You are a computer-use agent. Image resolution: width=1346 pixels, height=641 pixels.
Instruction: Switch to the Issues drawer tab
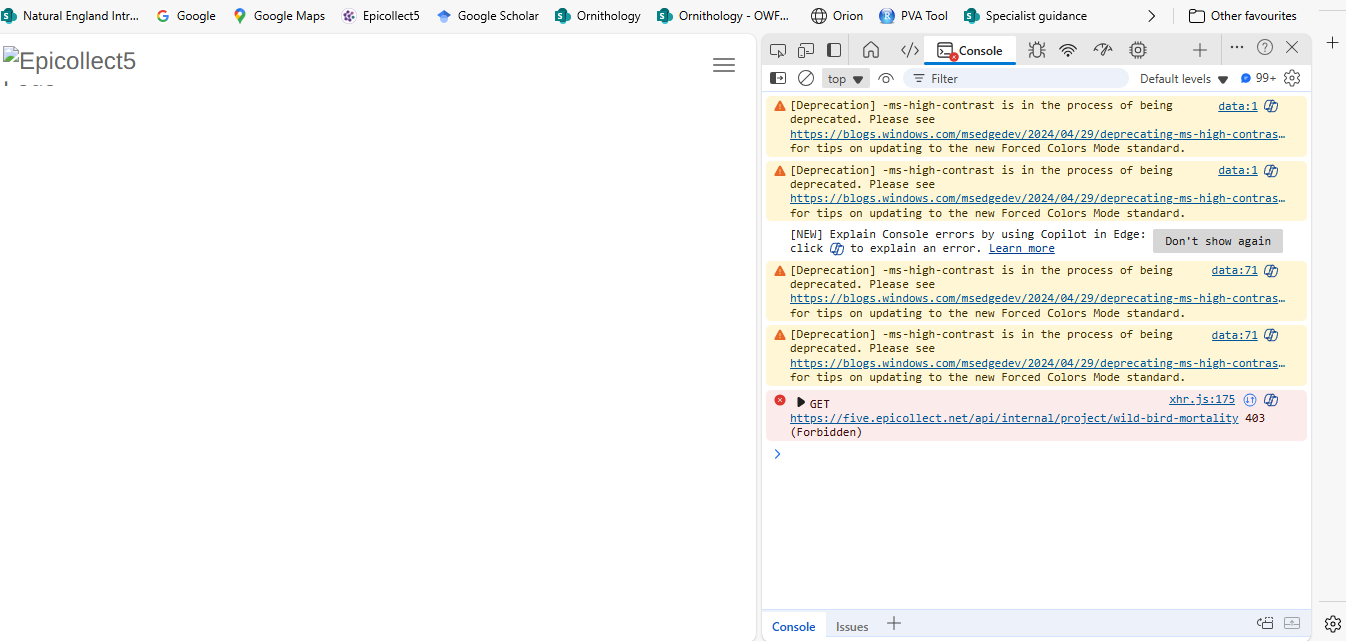tap(852, 626)
